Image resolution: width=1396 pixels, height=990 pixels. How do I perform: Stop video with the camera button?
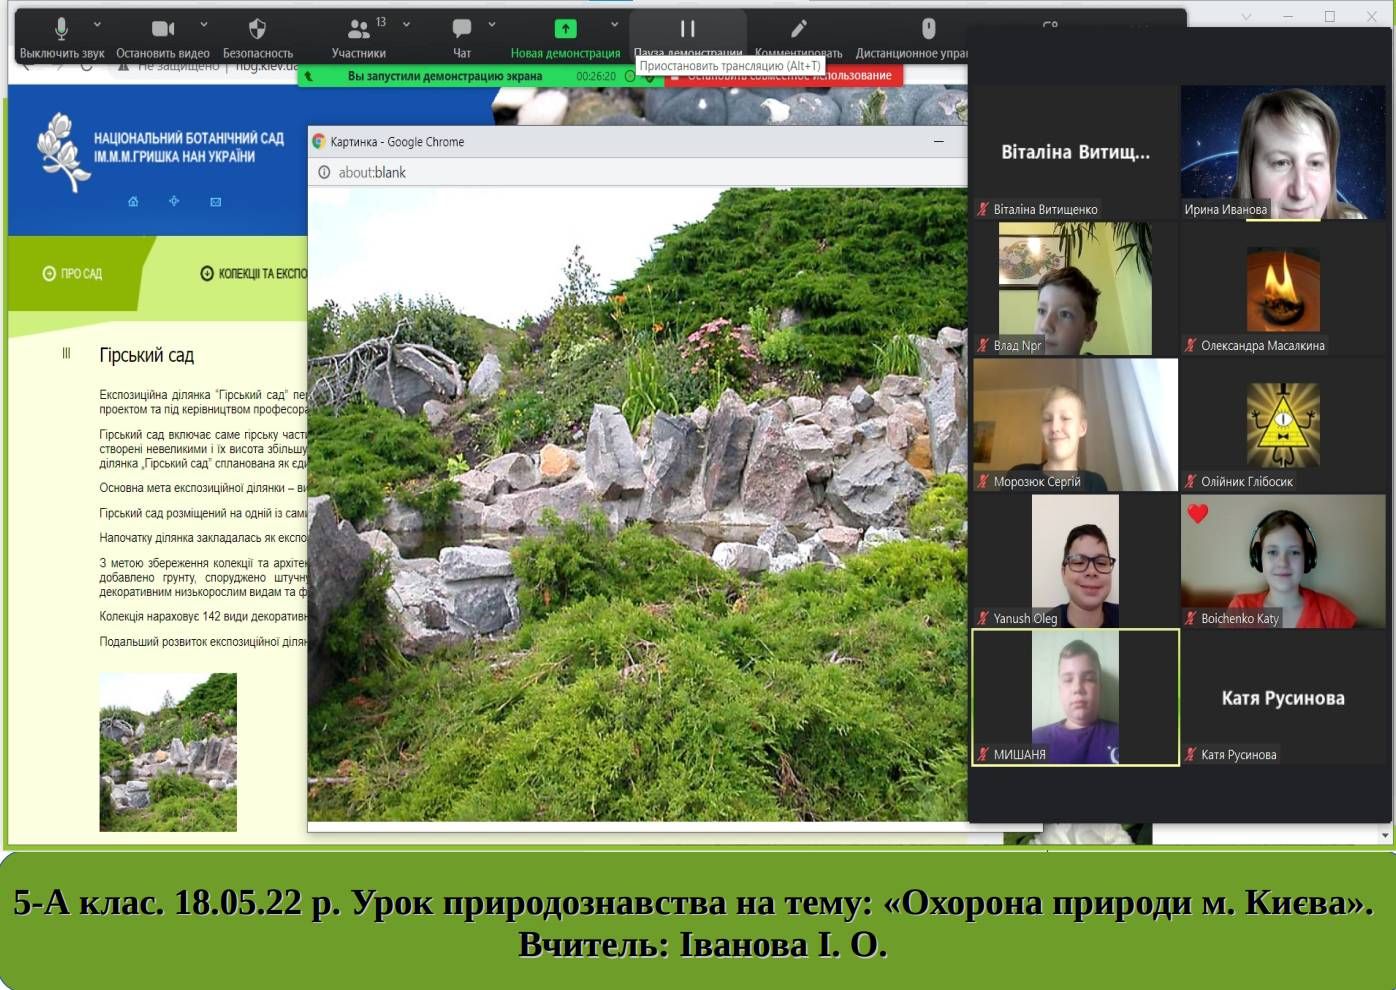(163, 29)
